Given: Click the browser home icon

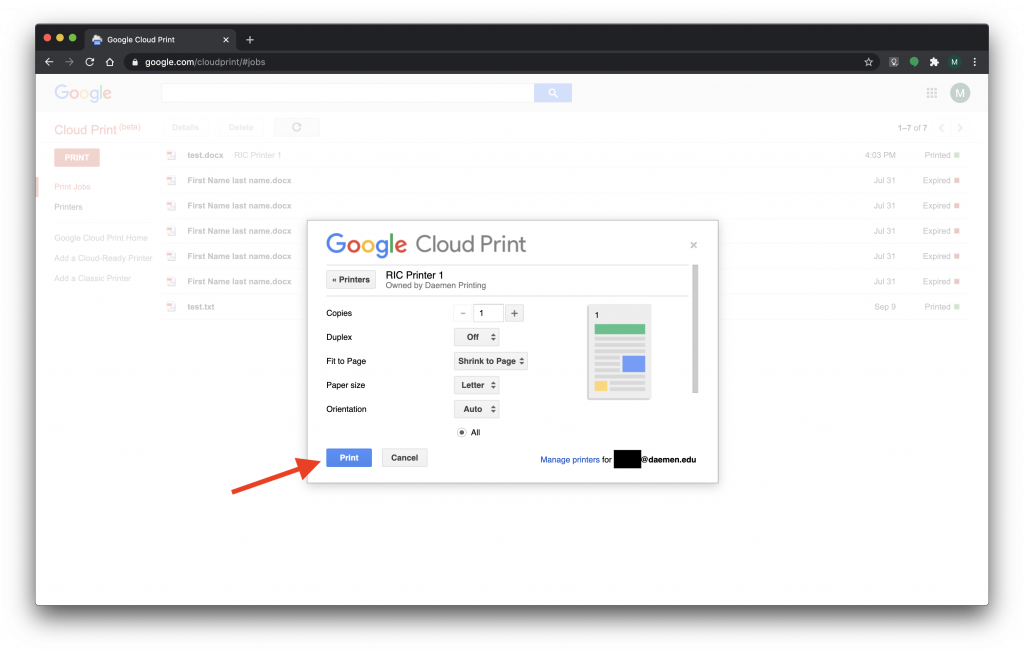Looking at the screenshot, I should (110, 62).
